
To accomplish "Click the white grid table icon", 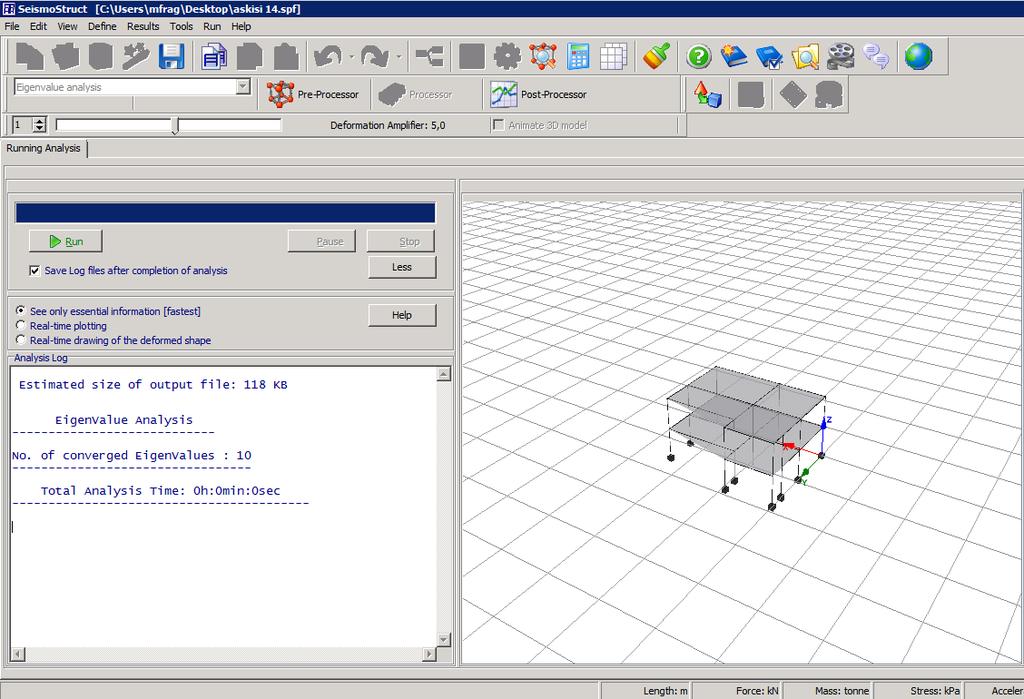I will 613,56.
